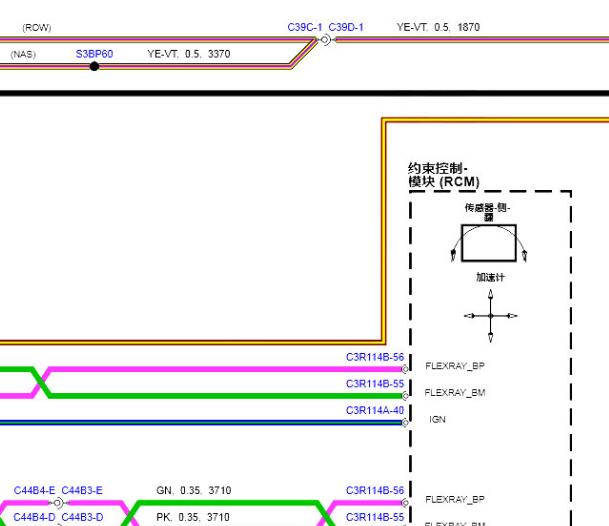Select wire label 'PK, 0.35, 3710'
The width and height of the screenshot is (609, 526).
[x=193, y=517]
